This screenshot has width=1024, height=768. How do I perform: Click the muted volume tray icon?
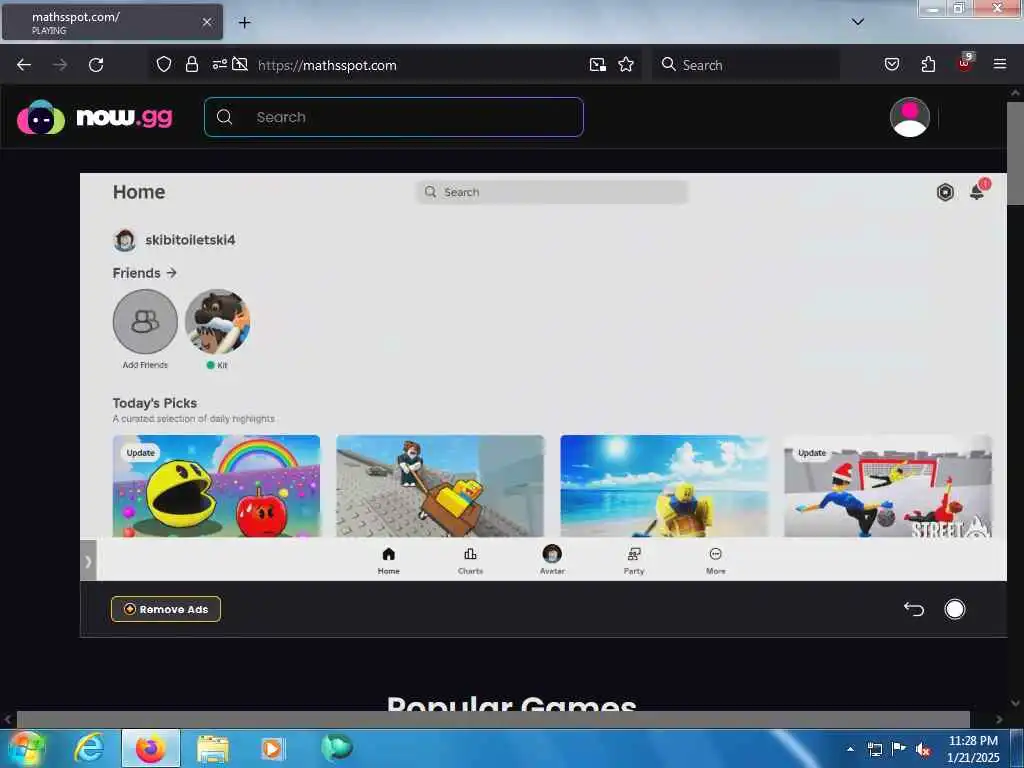pyautogui.click(x=923, y=750)
